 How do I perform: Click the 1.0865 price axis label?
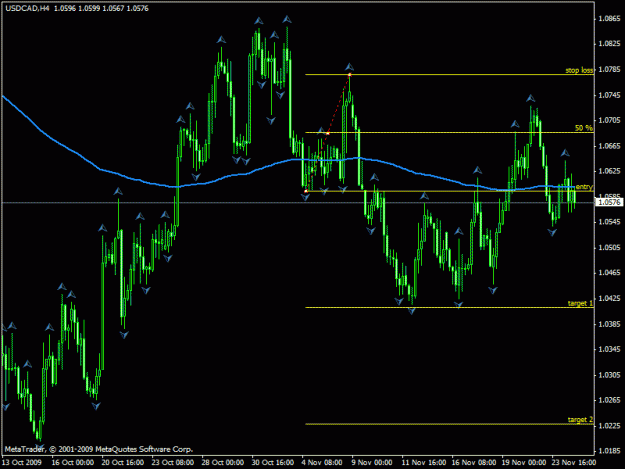click(x=609, y=18)
